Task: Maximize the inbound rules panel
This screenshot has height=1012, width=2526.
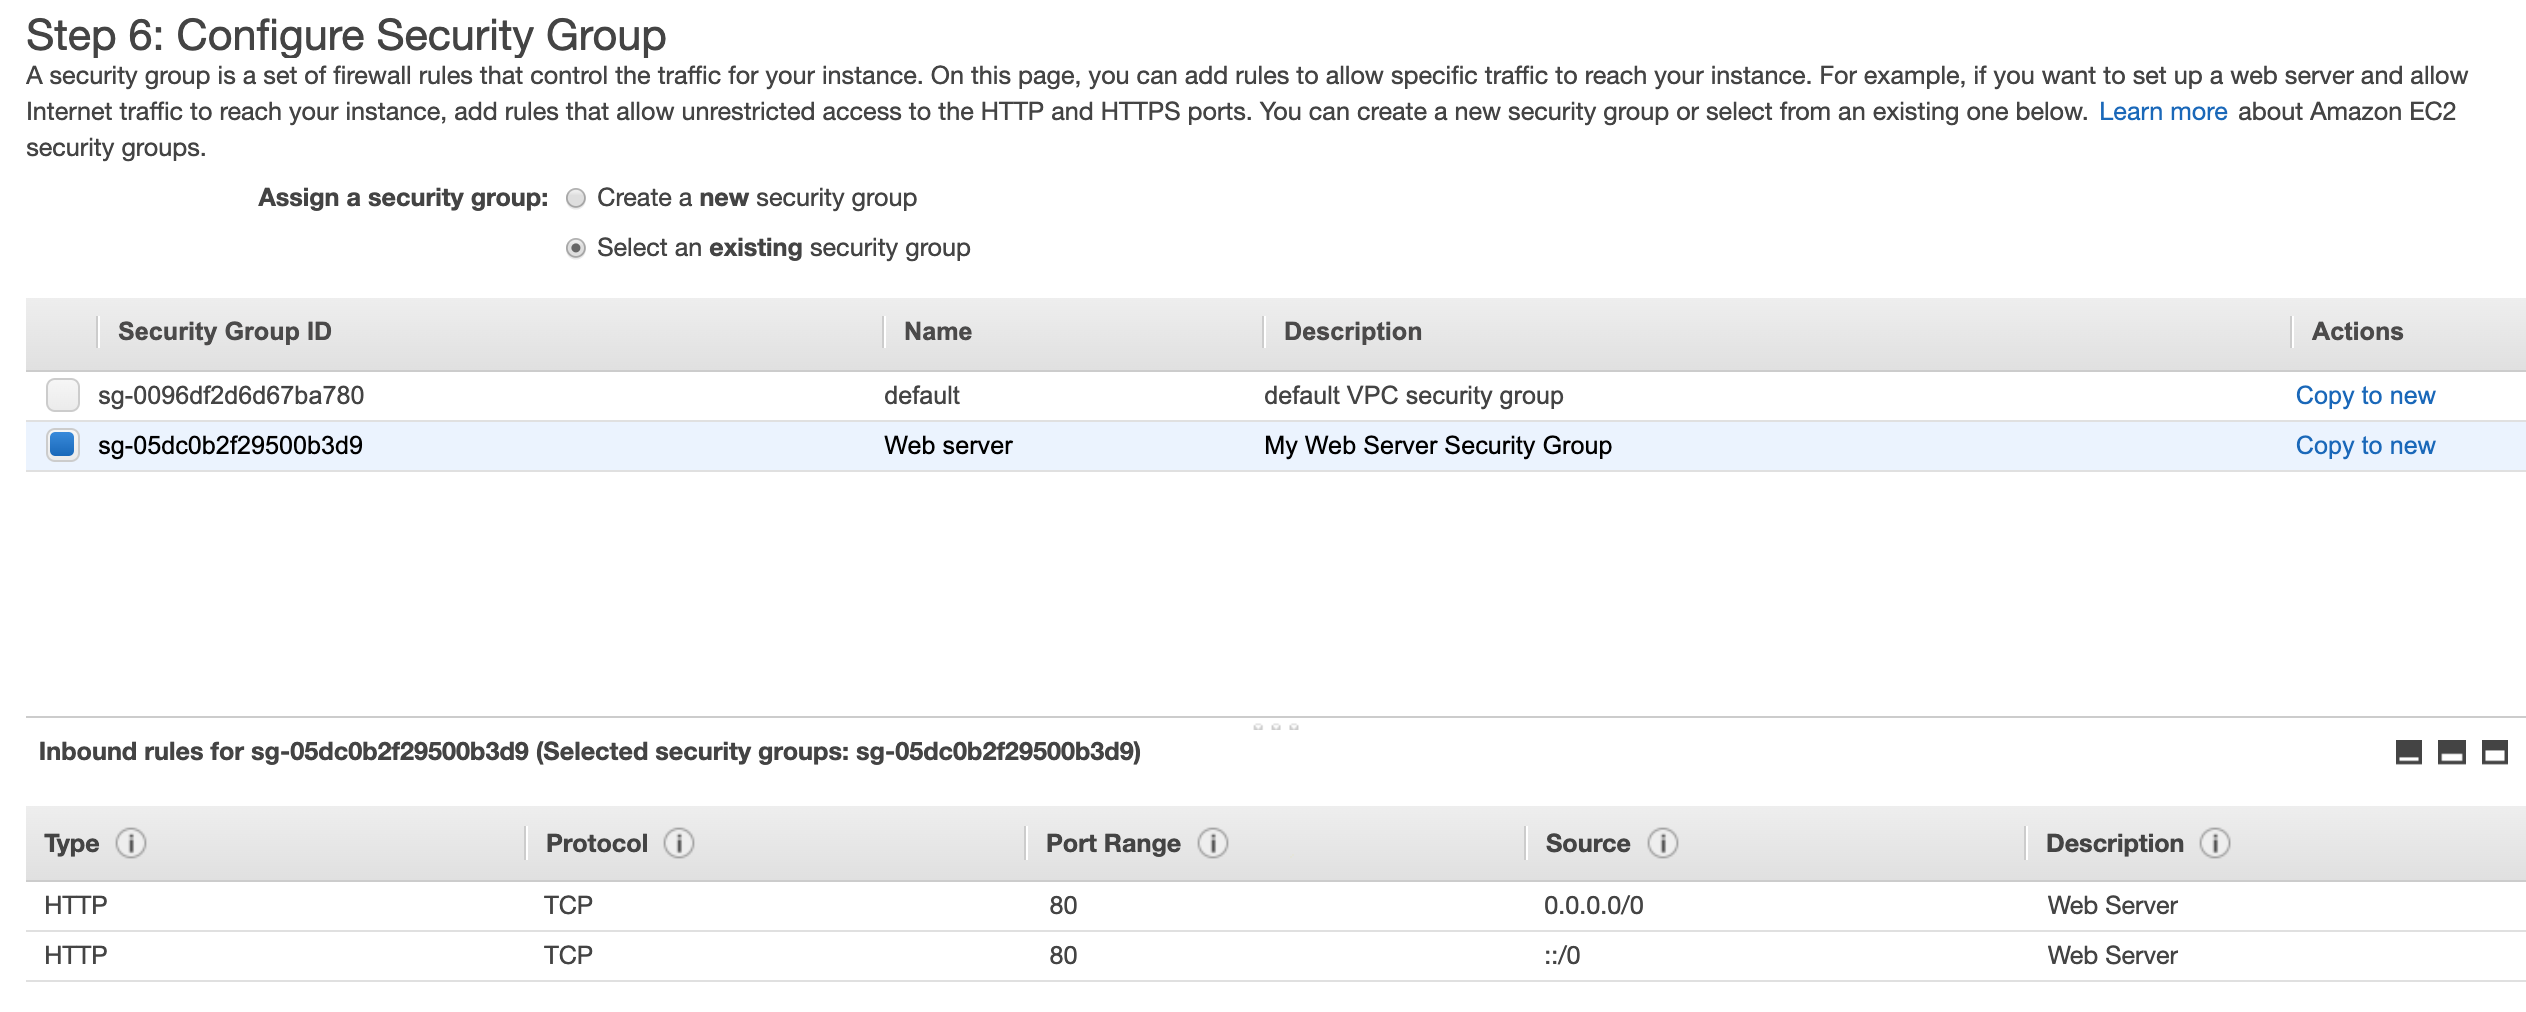Action: [2495, 752]
